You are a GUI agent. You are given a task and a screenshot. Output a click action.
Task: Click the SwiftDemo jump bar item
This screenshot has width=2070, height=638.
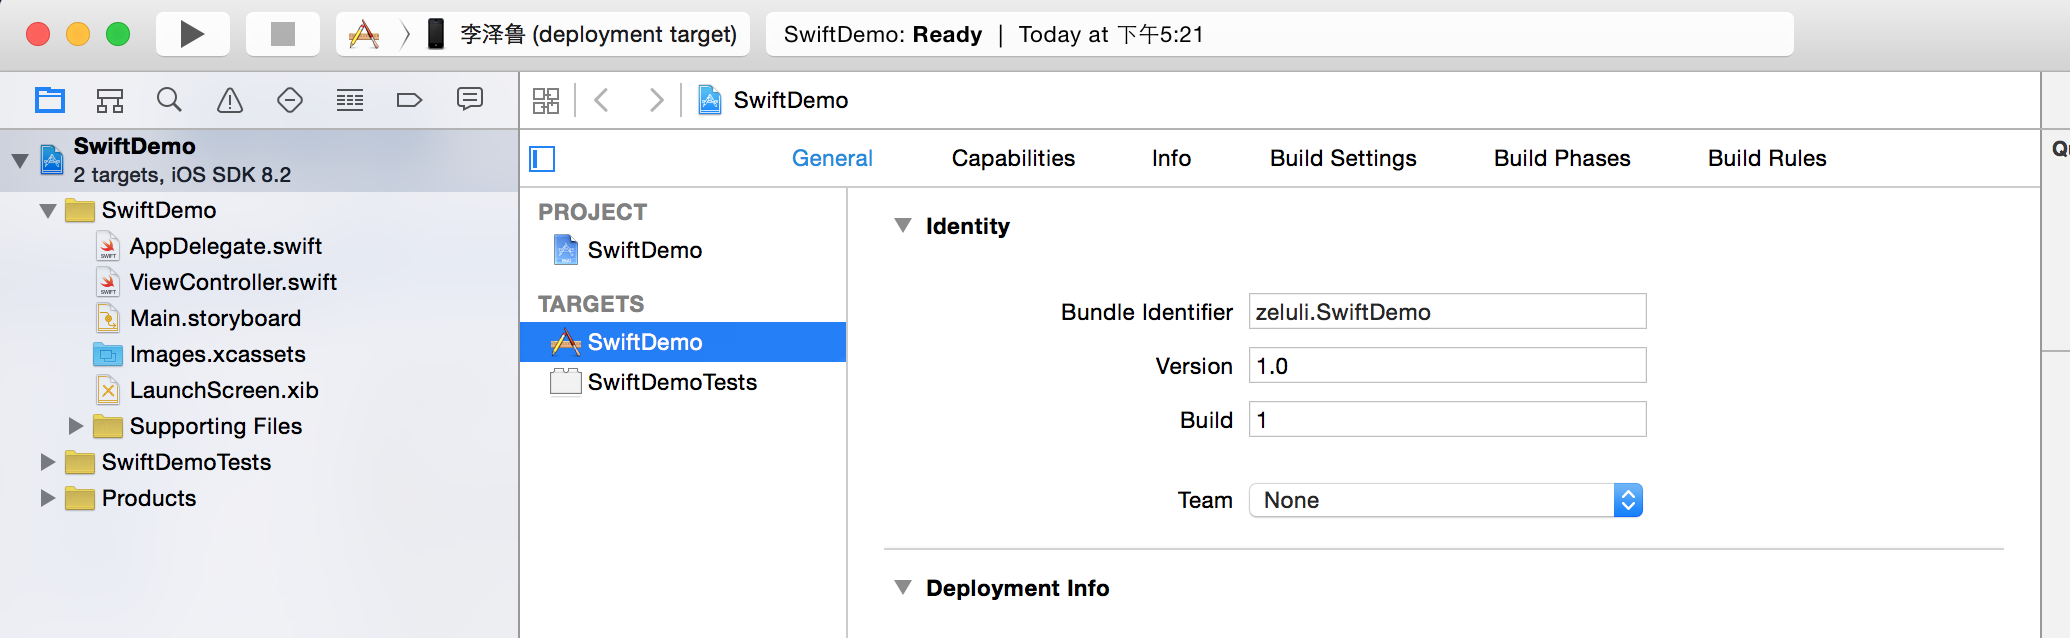(x=773, y=100)
